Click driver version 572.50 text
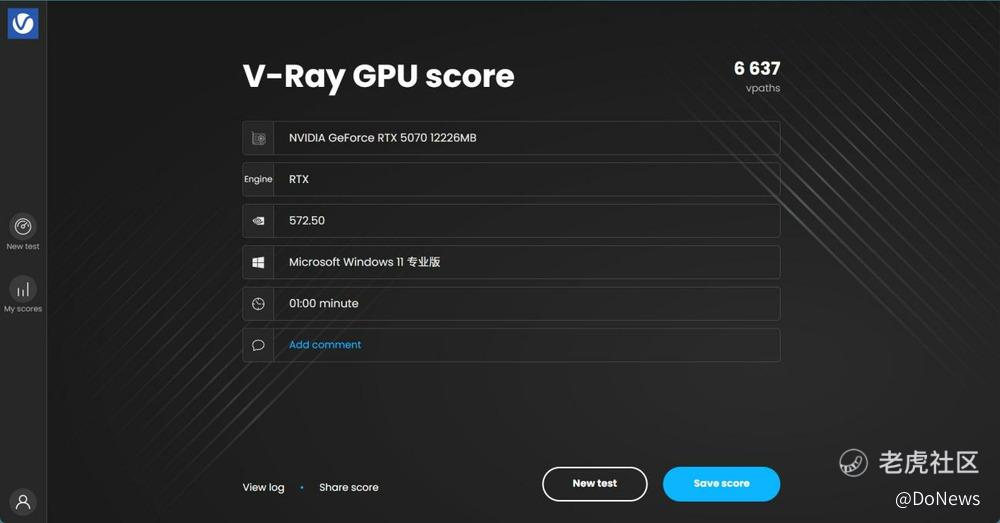 307,221
